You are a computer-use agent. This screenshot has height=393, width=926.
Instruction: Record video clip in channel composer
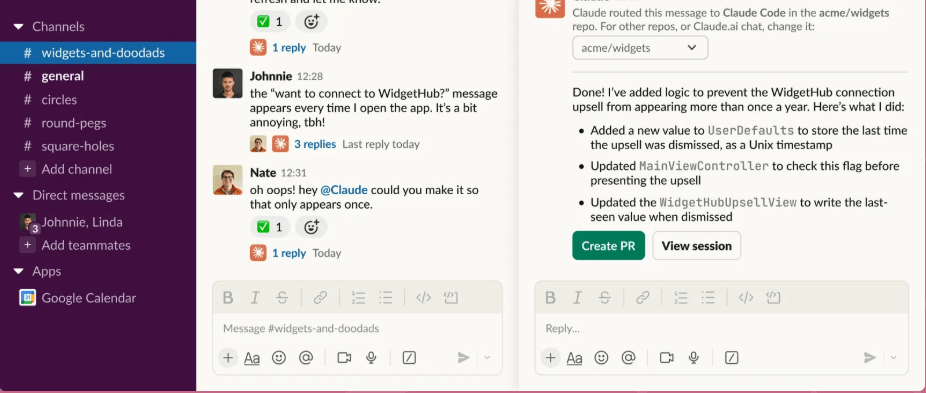tap(344, 358)
